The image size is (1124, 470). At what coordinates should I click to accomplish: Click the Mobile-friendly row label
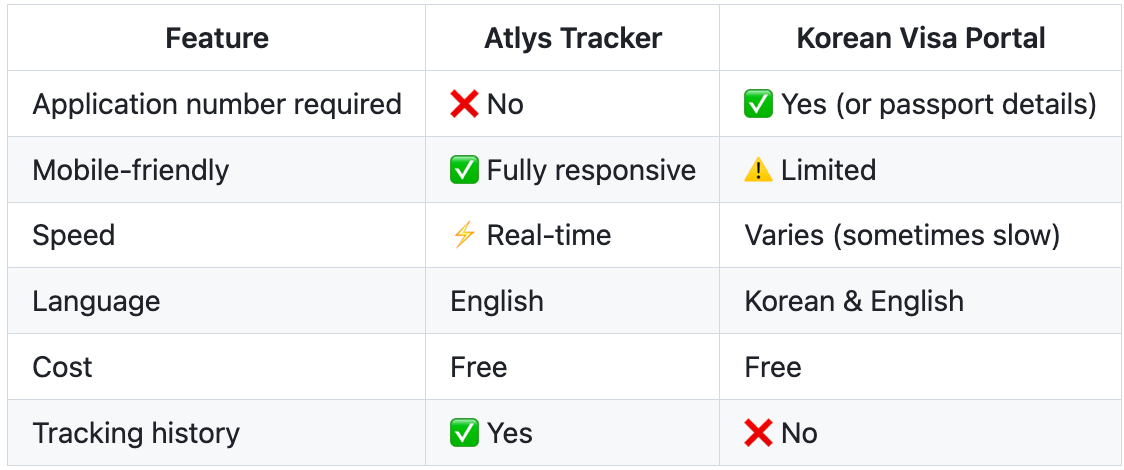tap(130, 171)
